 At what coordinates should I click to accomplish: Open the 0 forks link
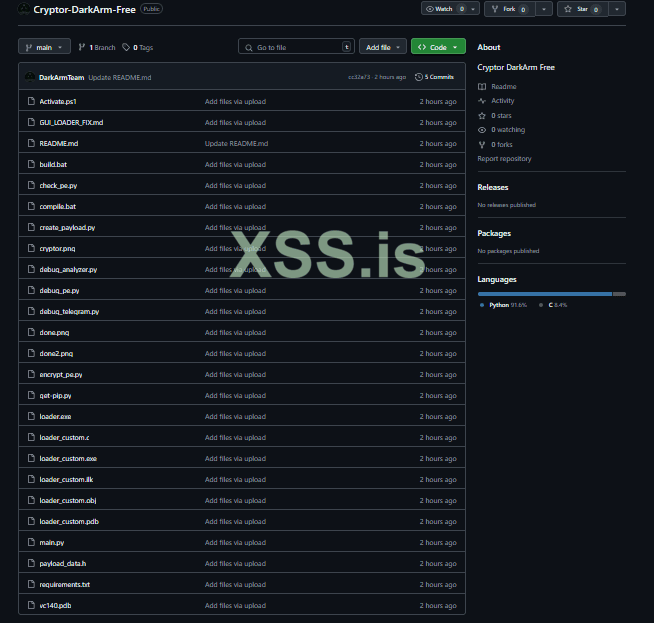coord(501,145)
